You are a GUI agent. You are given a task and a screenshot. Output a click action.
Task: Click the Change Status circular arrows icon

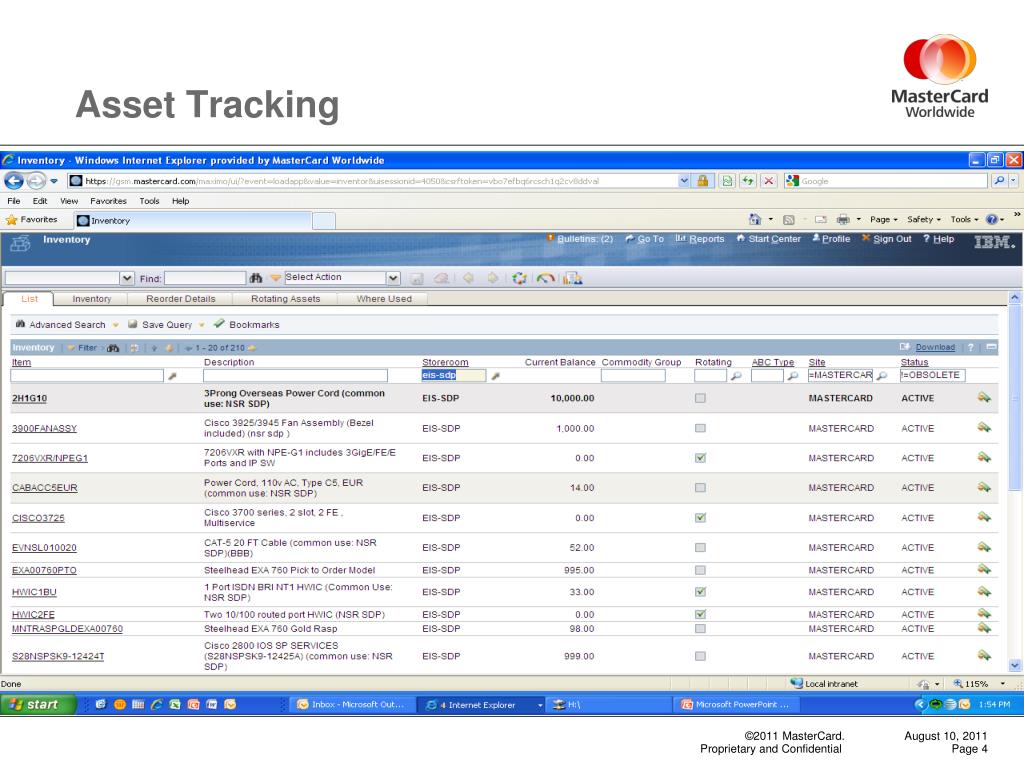519,279
